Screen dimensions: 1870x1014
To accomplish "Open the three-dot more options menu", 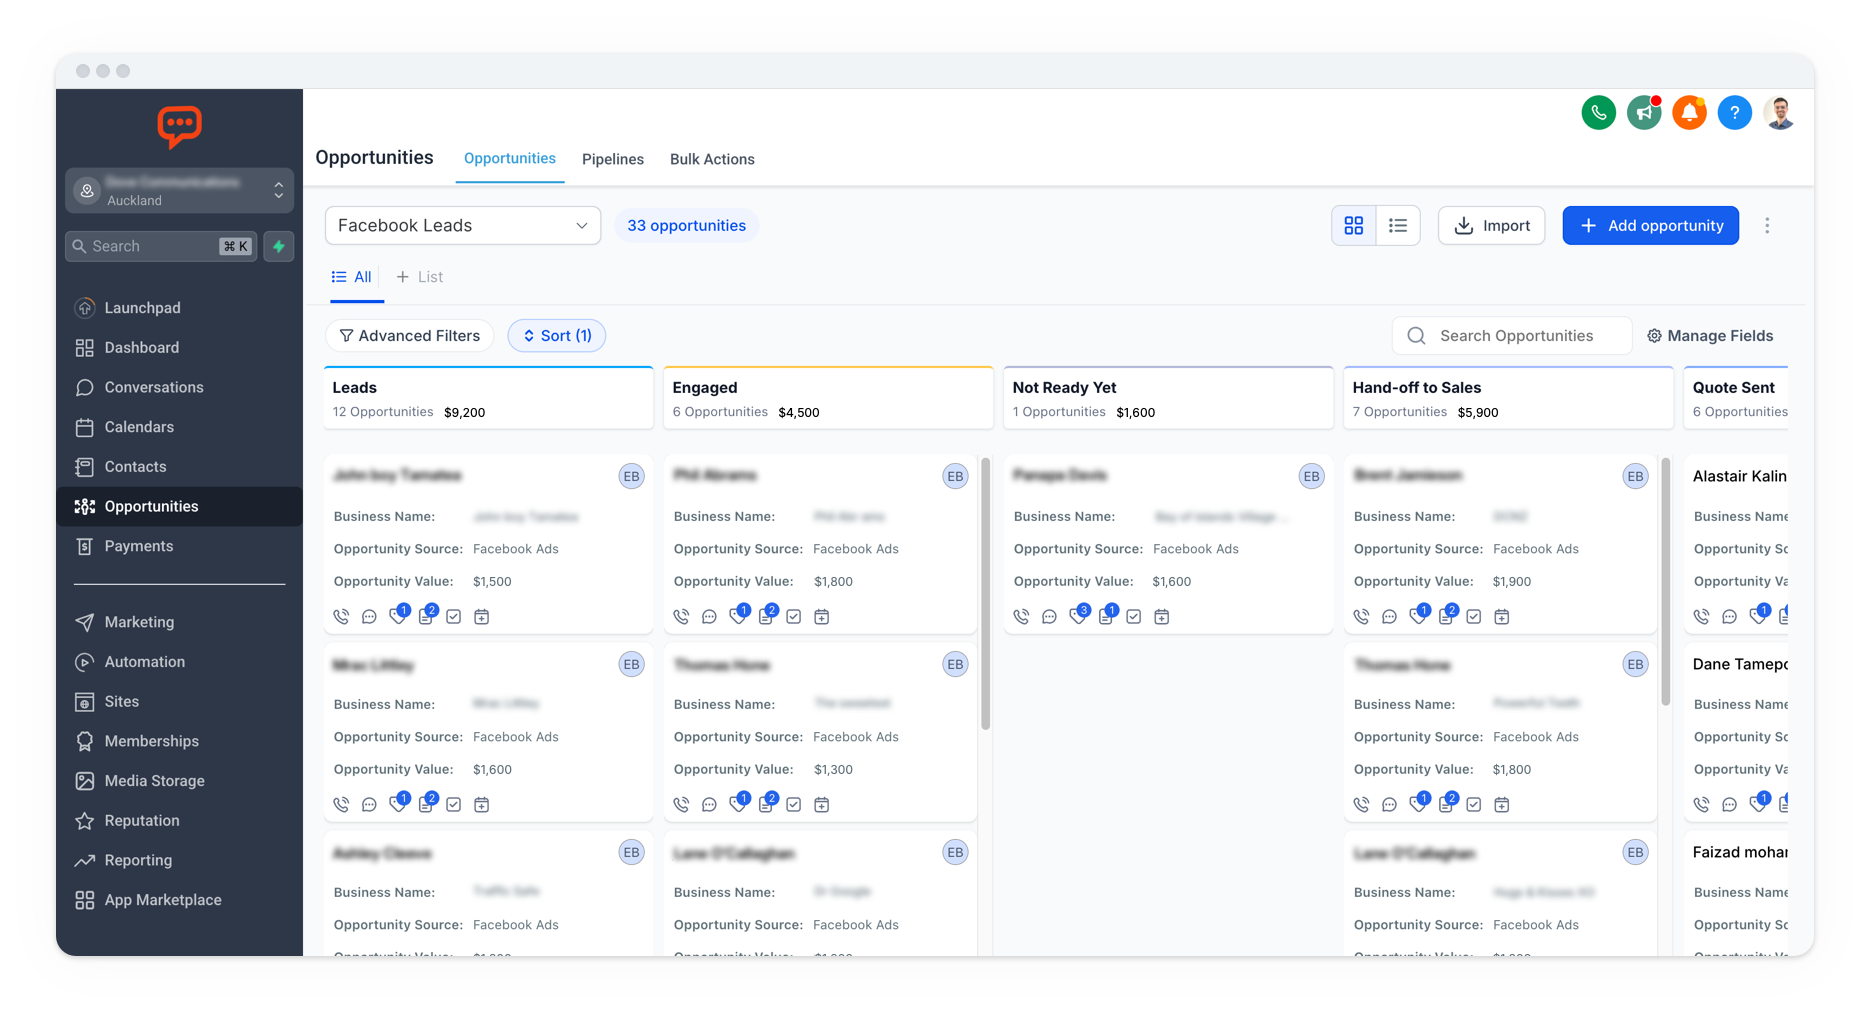I will coord(1767,226).
